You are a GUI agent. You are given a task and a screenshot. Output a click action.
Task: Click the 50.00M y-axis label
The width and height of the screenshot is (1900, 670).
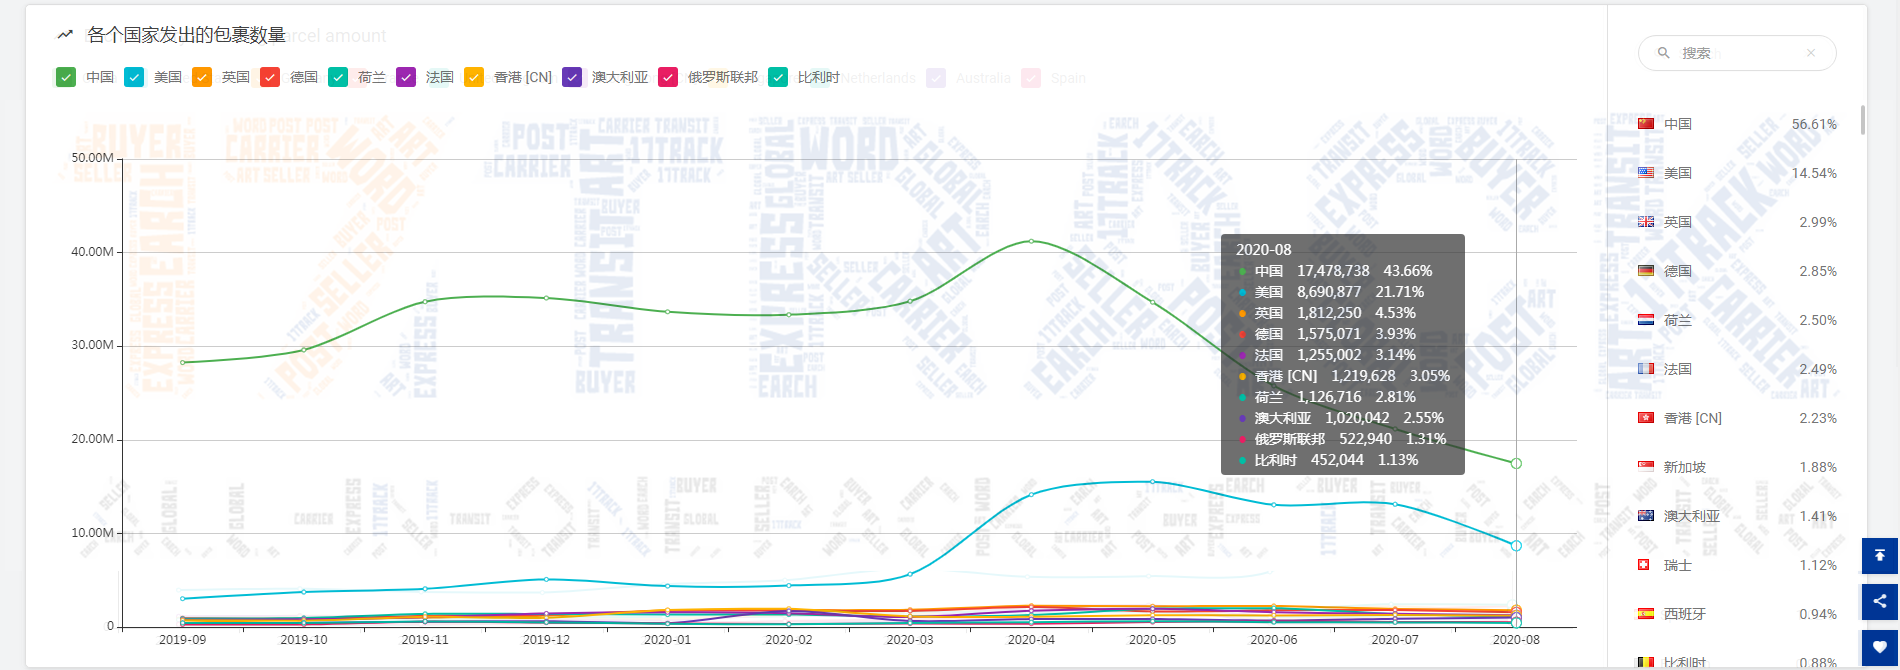coord(92,158)
